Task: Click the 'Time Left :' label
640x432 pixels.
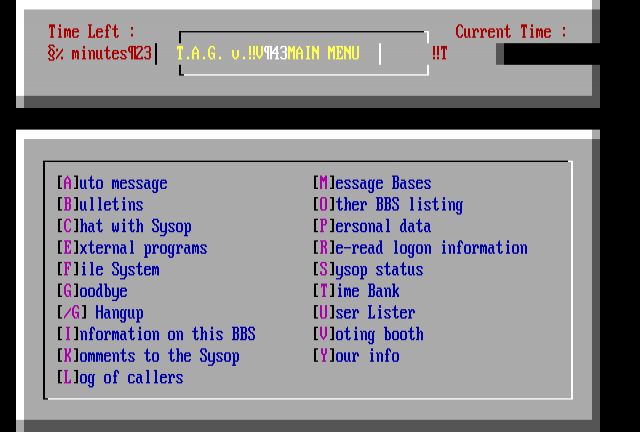Action: (91, 32)
